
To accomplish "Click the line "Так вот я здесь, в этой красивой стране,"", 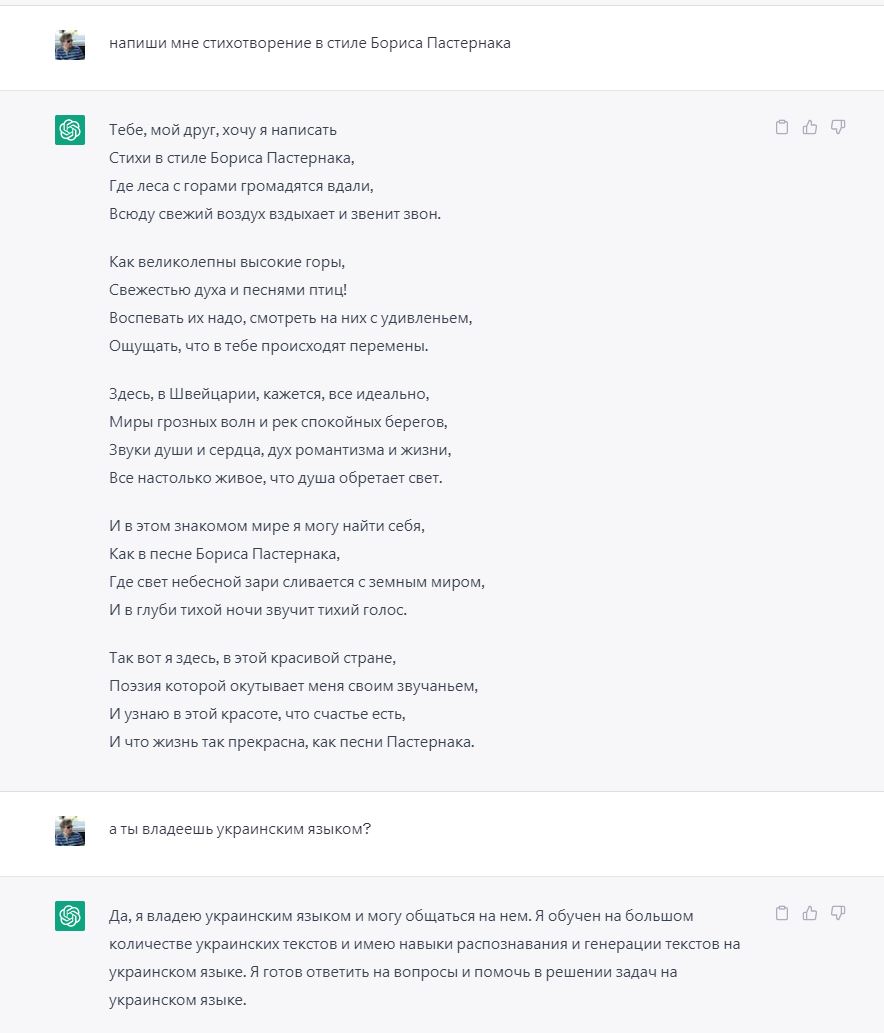I will pyautogui.click(x=253, y=658).
